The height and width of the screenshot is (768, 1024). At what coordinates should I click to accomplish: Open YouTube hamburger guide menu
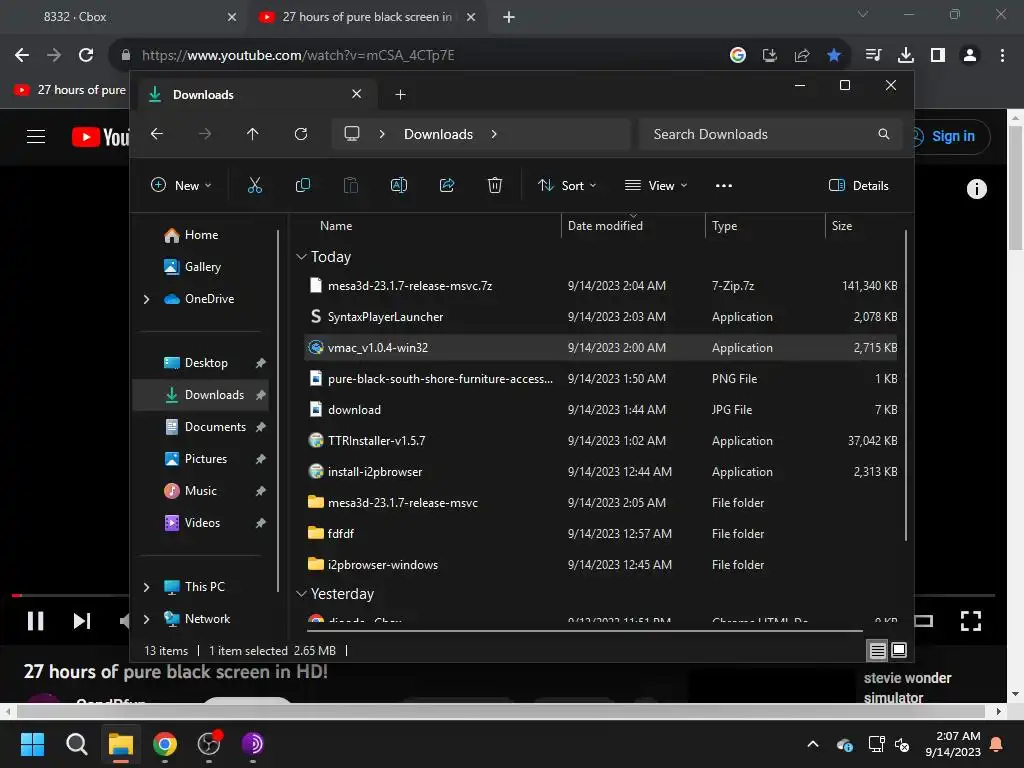pos(36,136)
